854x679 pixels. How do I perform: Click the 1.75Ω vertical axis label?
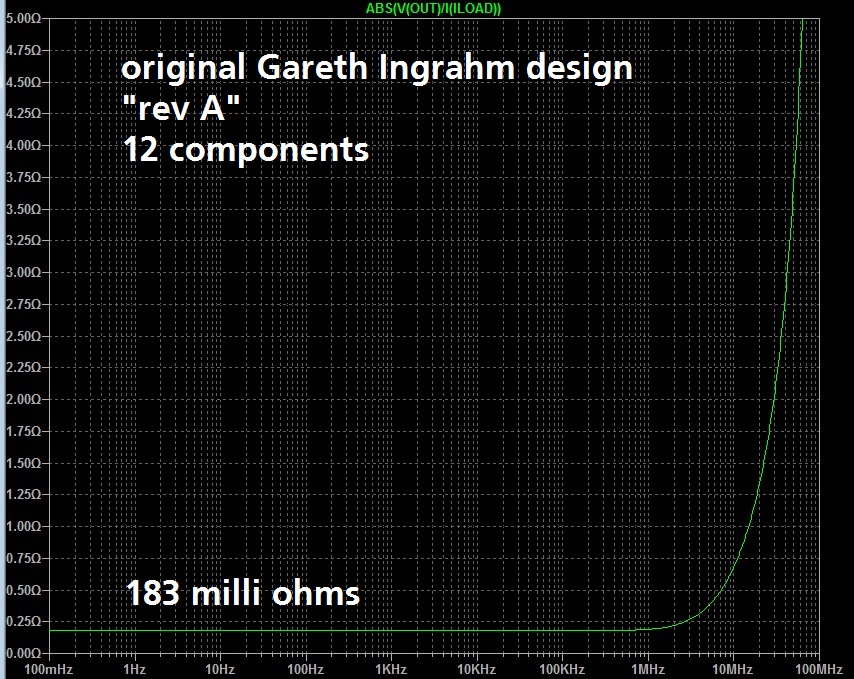[23, 431]
